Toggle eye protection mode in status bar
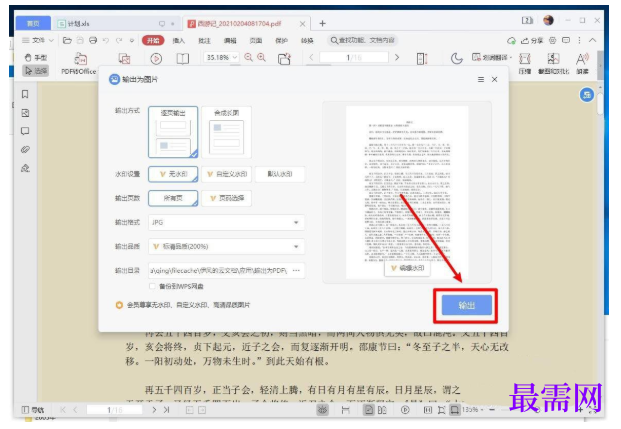 [x=323, y=410]
